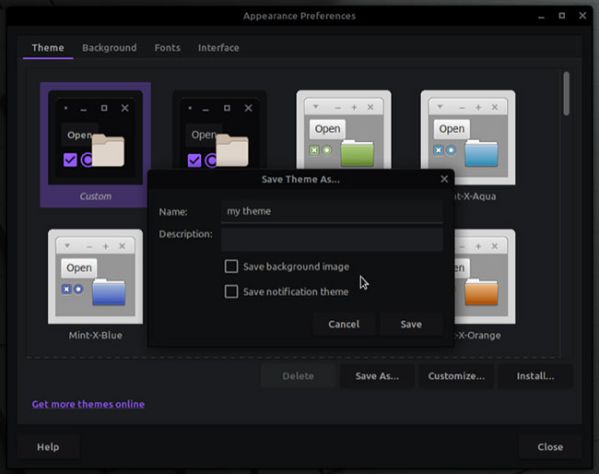This screenshot has width=599, height=474.
Task: Click the Customize... button
Action: click(456, 376)
